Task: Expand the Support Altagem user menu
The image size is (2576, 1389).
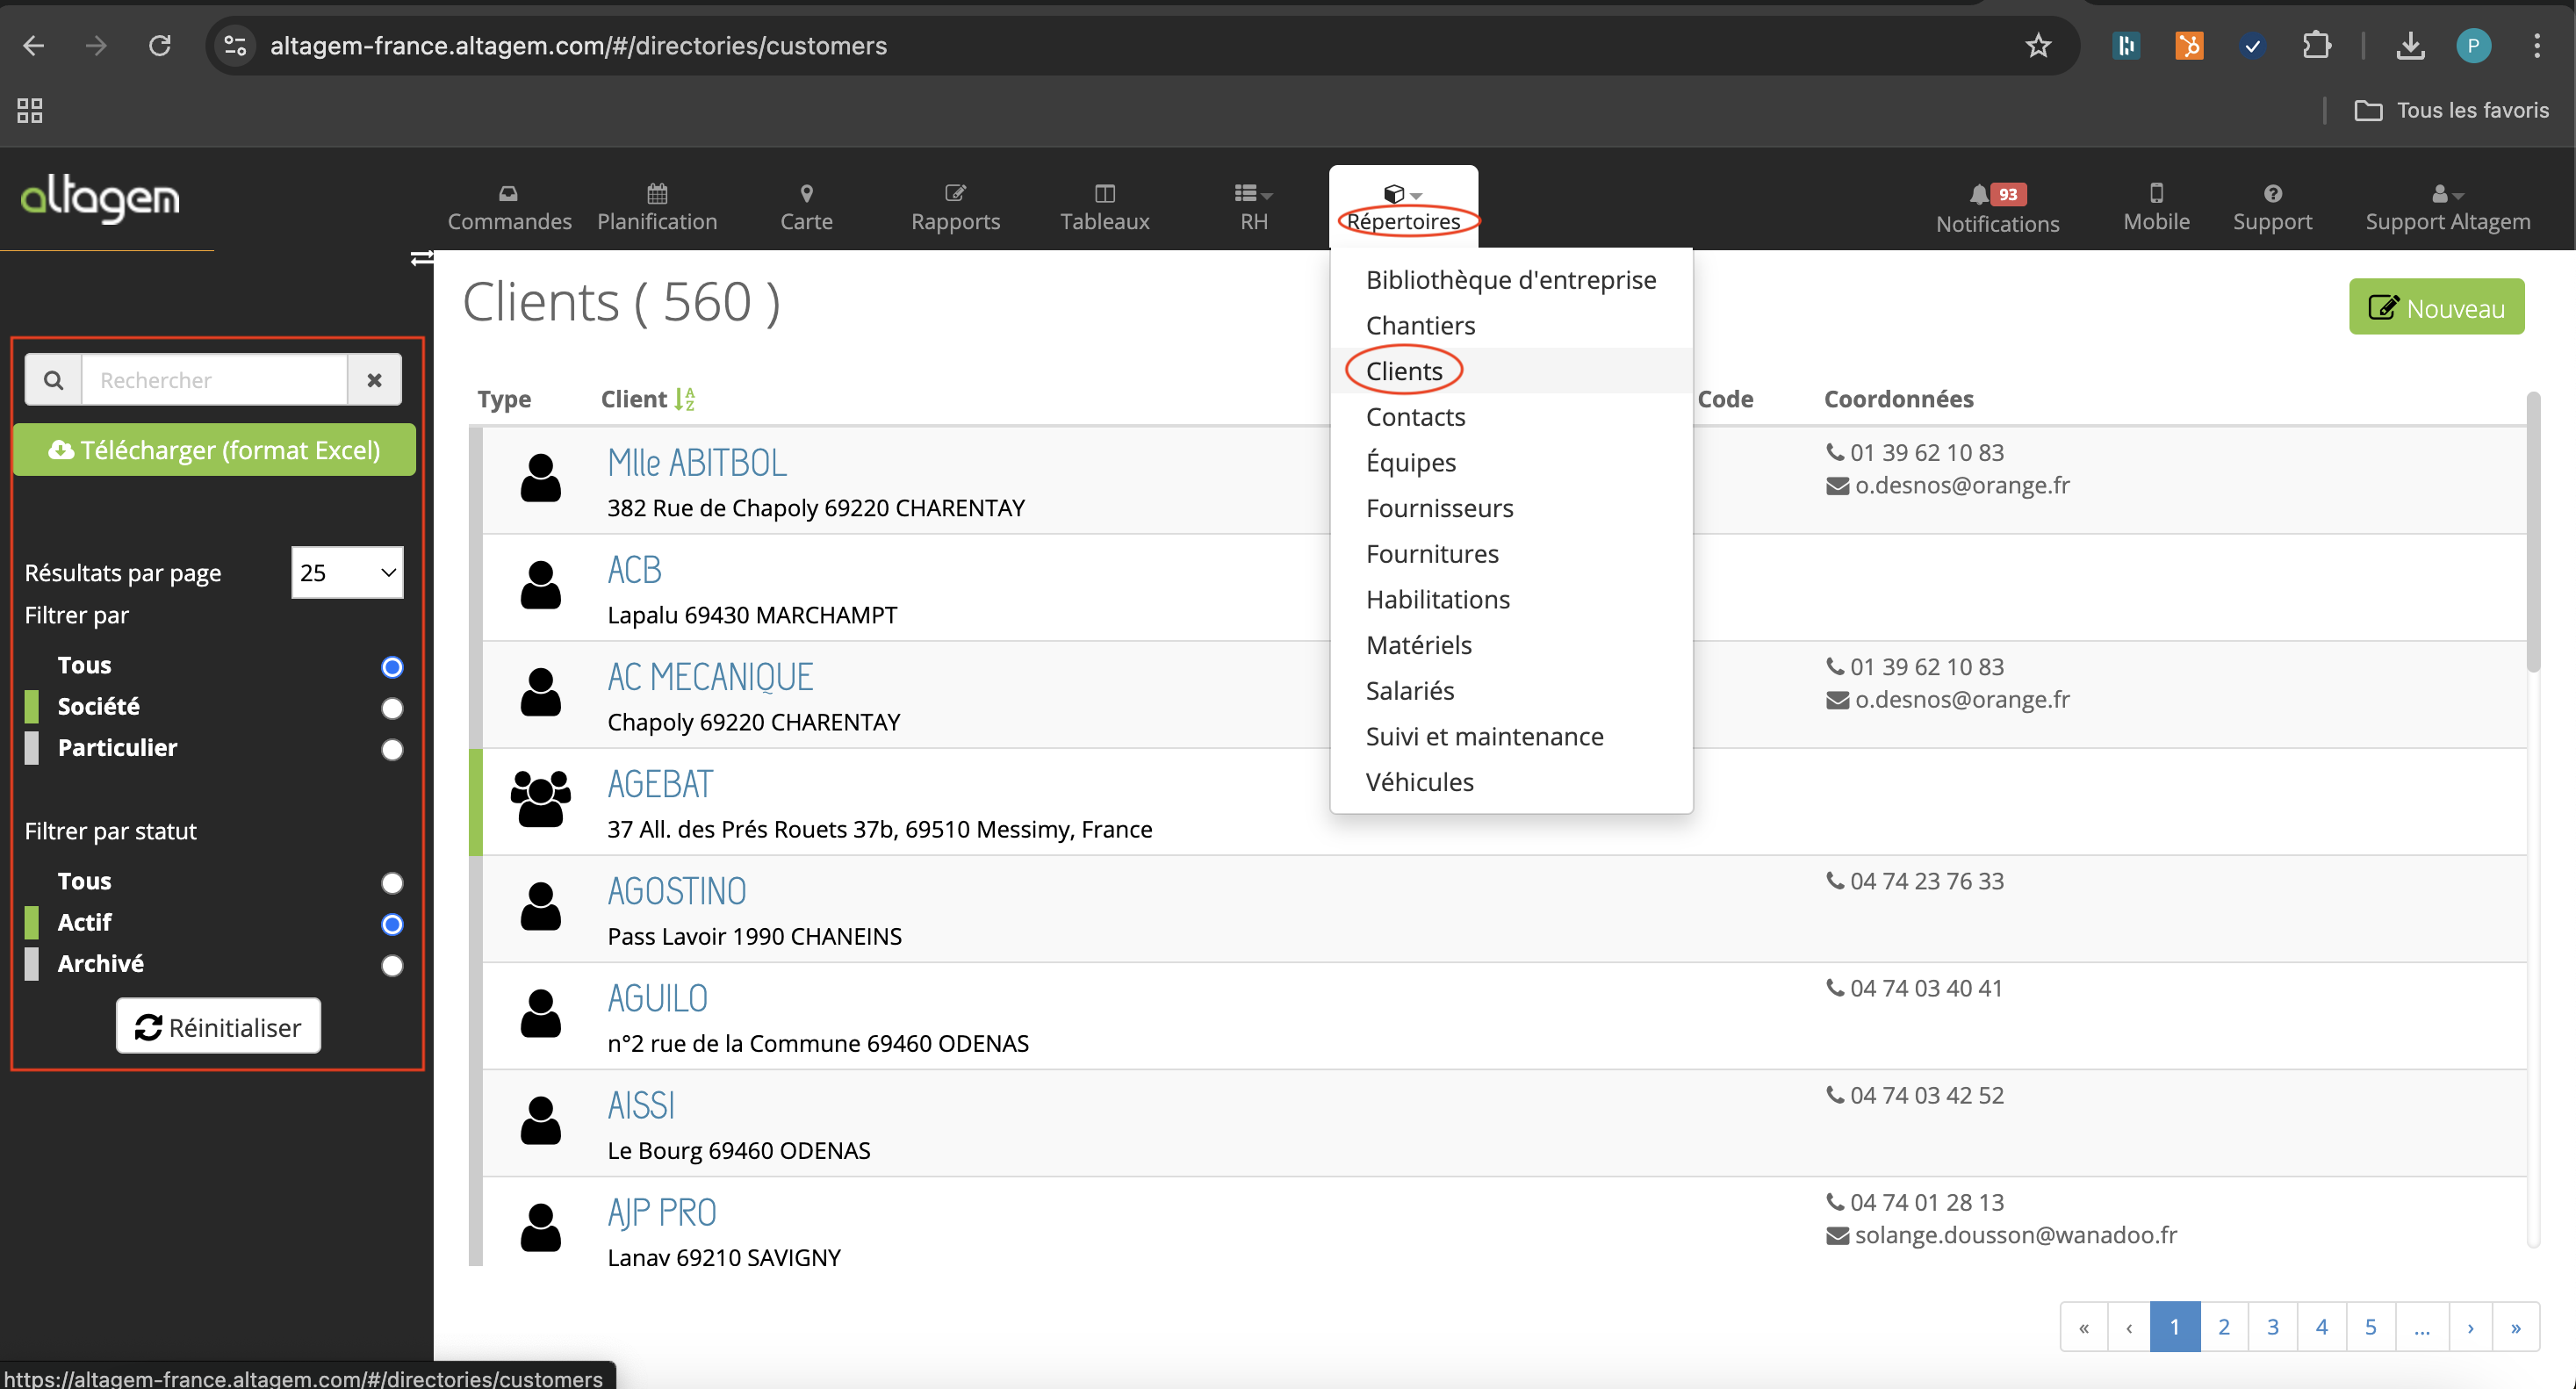Action: 2447,207
